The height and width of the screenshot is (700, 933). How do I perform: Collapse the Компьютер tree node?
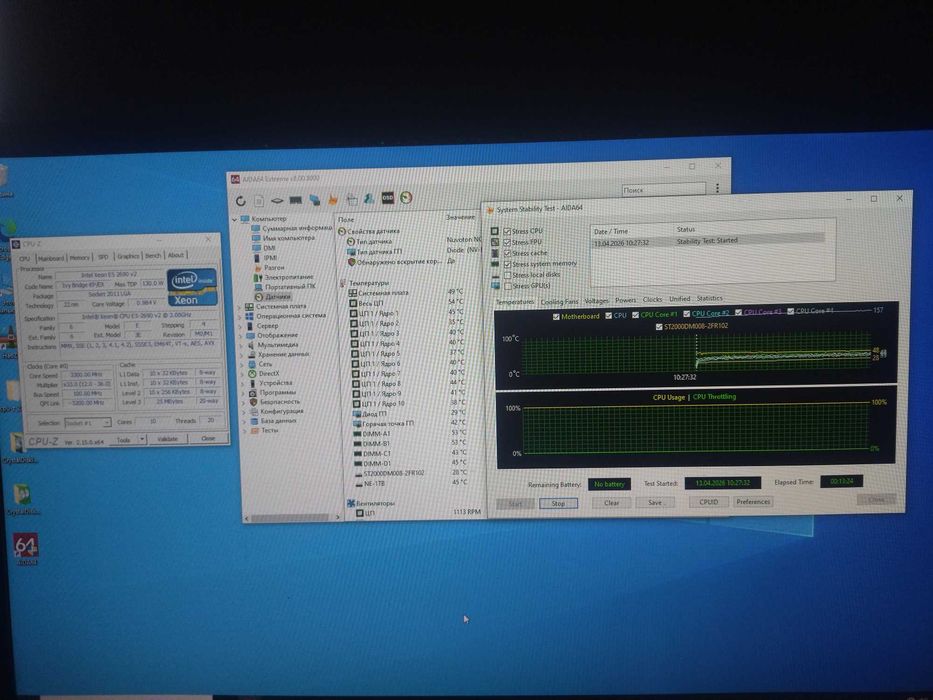tap(234, 220)
